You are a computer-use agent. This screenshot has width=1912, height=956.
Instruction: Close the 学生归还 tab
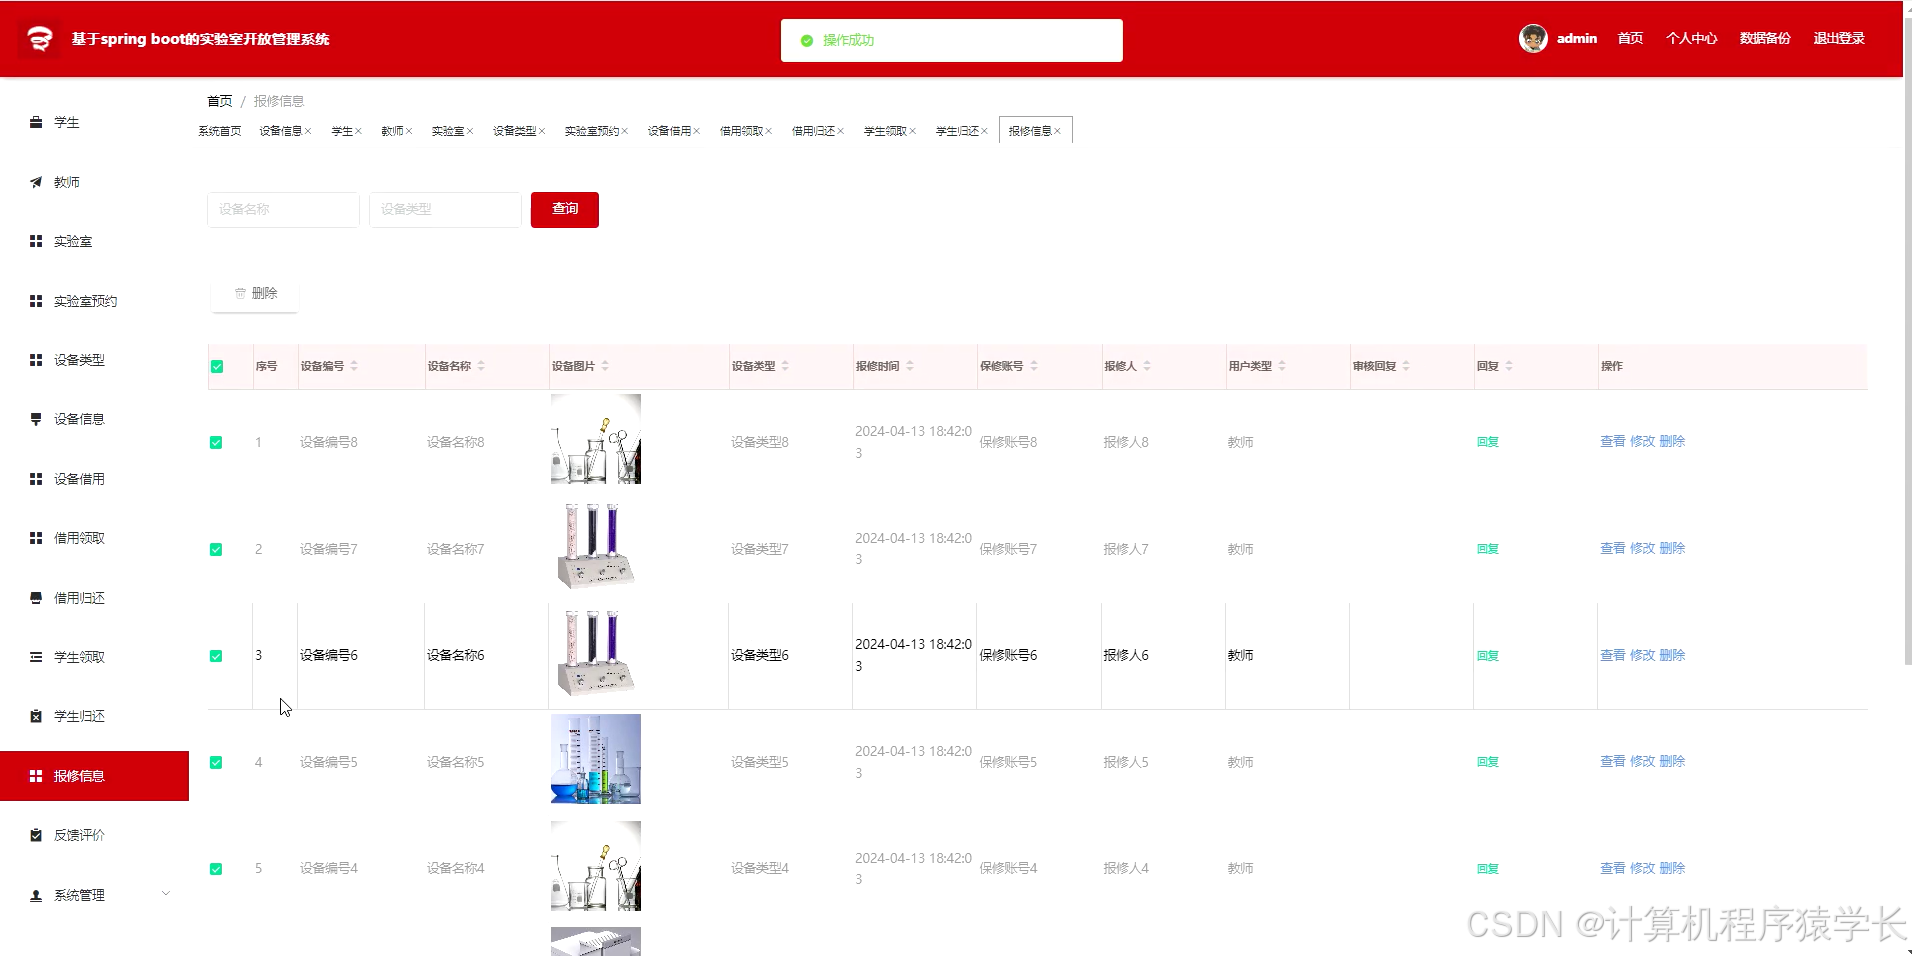coord(985,131)
